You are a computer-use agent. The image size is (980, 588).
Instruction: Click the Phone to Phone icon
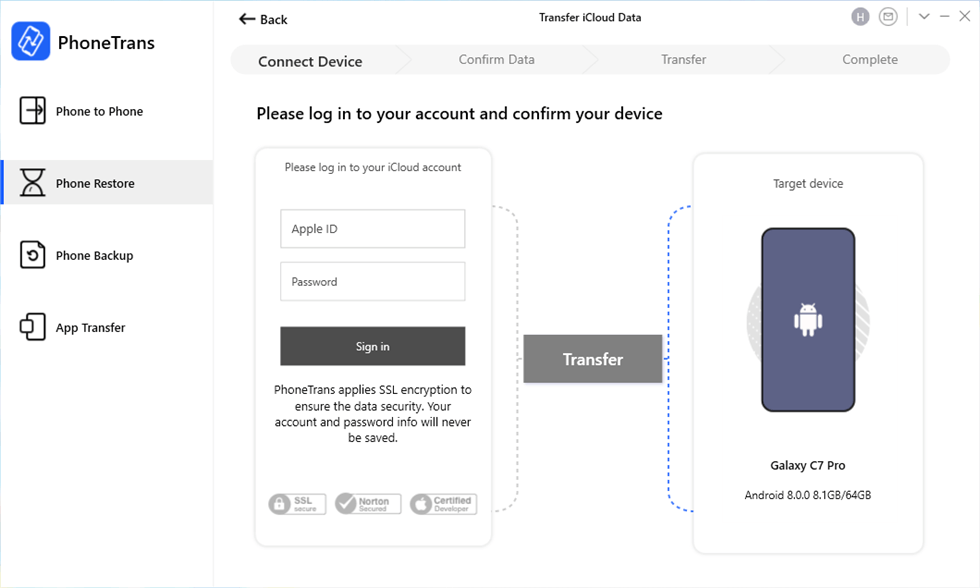click(x=32, y=111)
